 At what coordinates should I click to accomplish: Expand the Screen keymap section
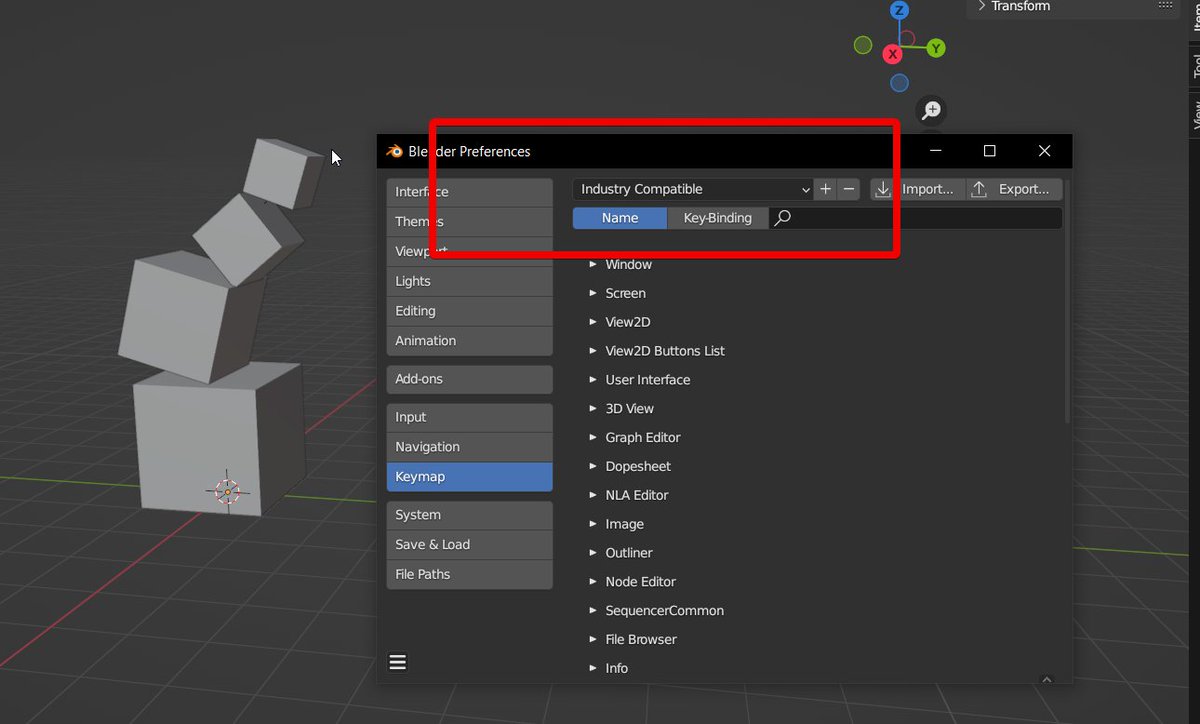pyautogui.click(x=593, y=293)
